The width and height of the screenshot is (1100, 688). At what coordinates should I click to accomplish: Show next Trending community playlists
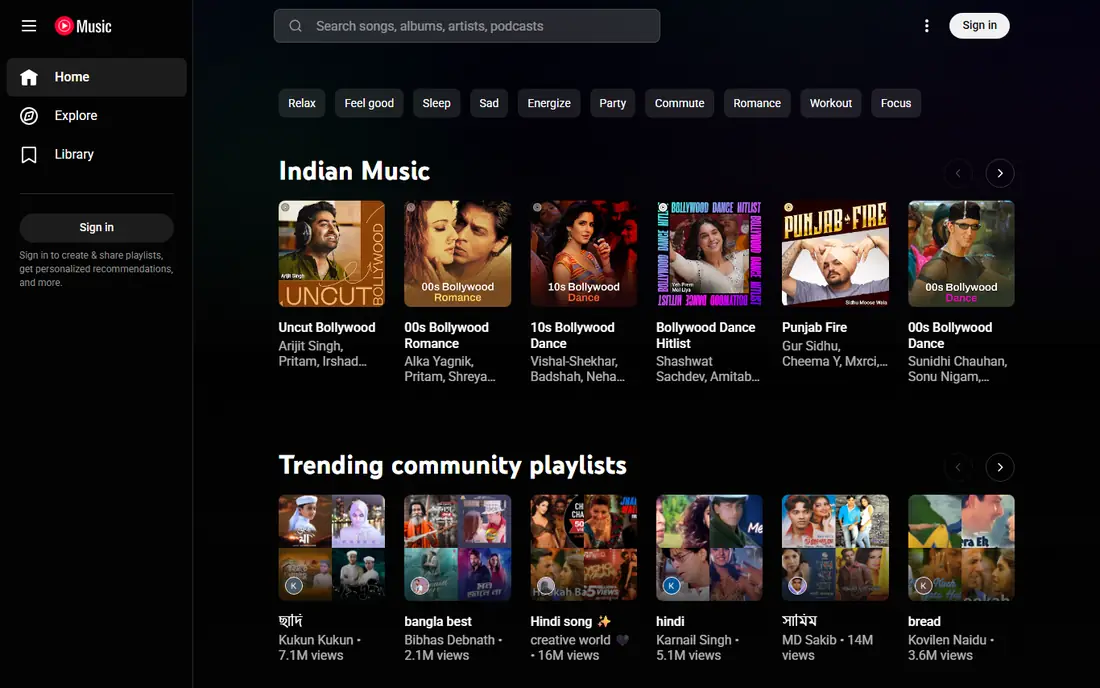tap(1000, 467)
